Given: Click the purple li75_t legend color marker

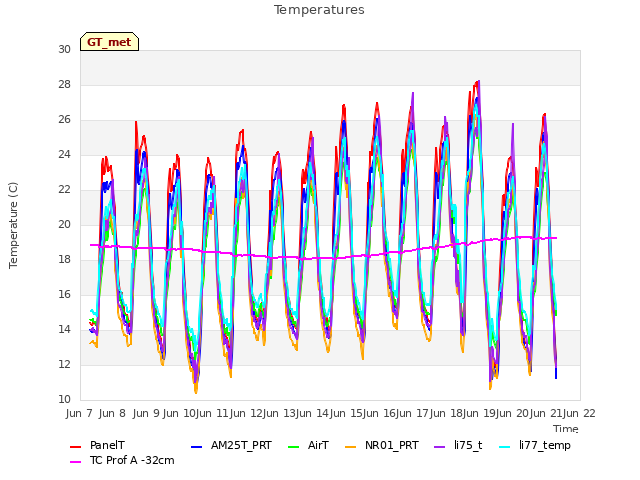Looking at the screenshot, I should pyautogui.click(x=440, y=447).
